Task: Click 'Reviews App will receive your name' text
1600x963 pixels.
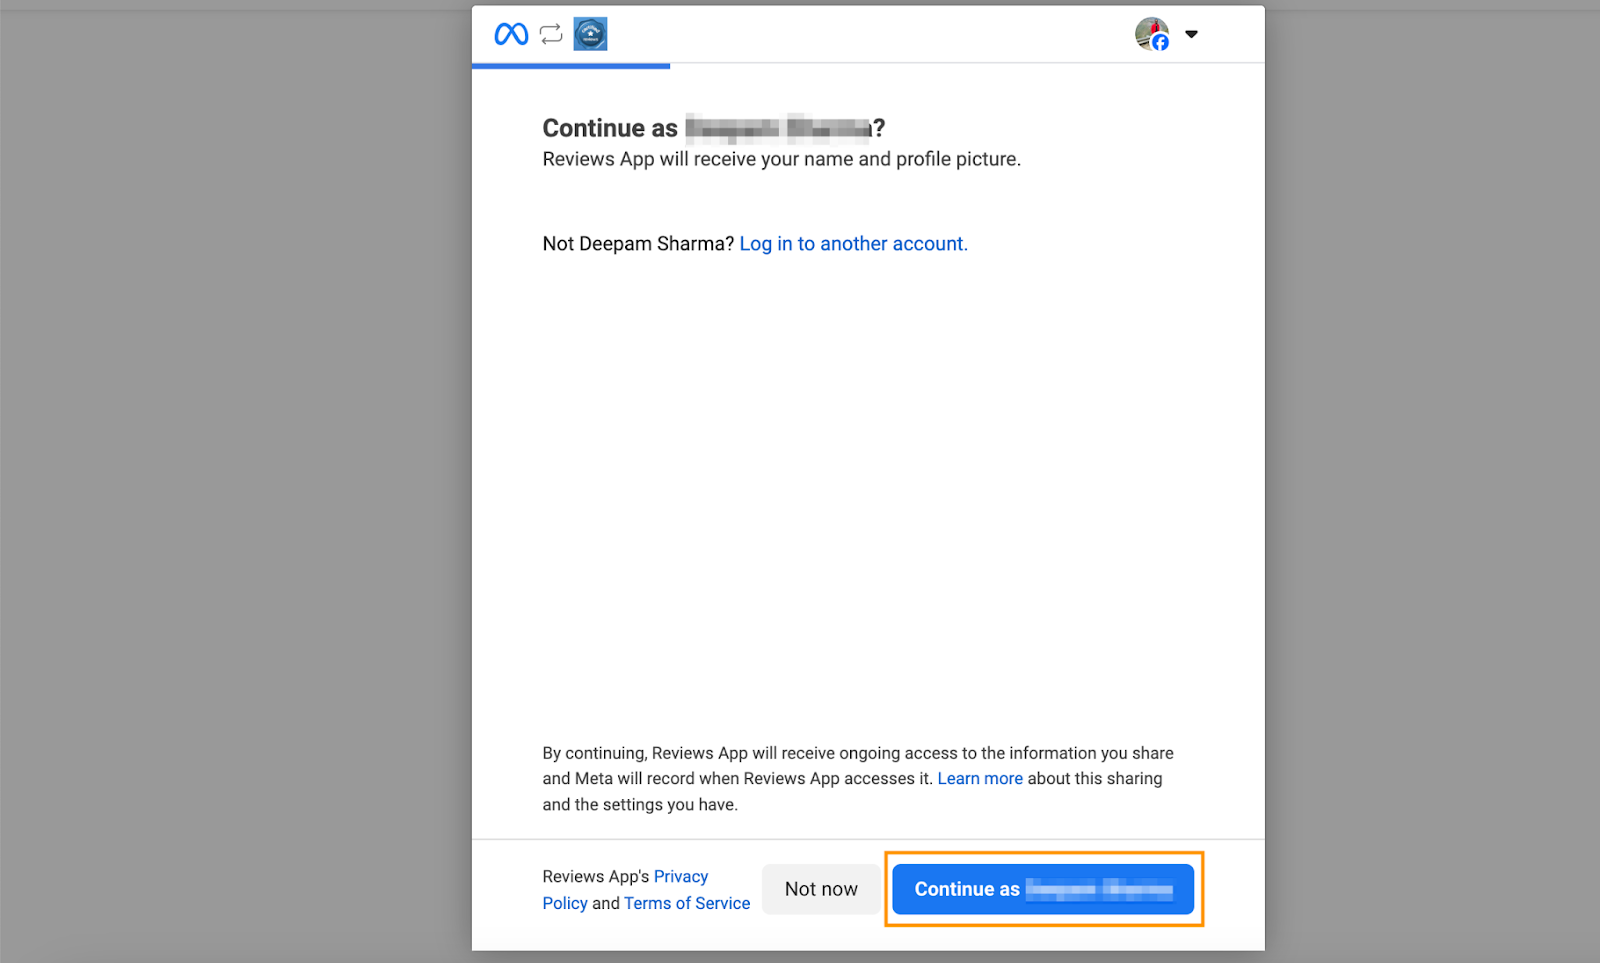Action: pos(781,159)
